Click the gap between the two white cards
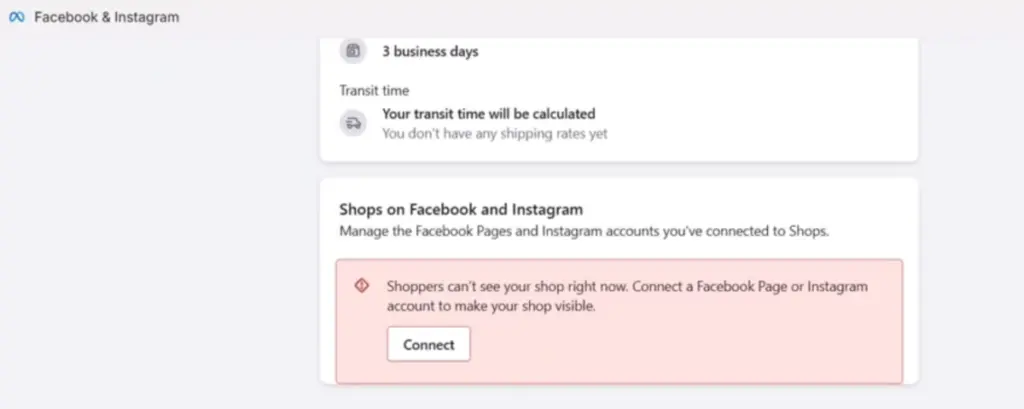This screenshot has width=1024, height=409. pyautogui.click(x=618, y=169)
